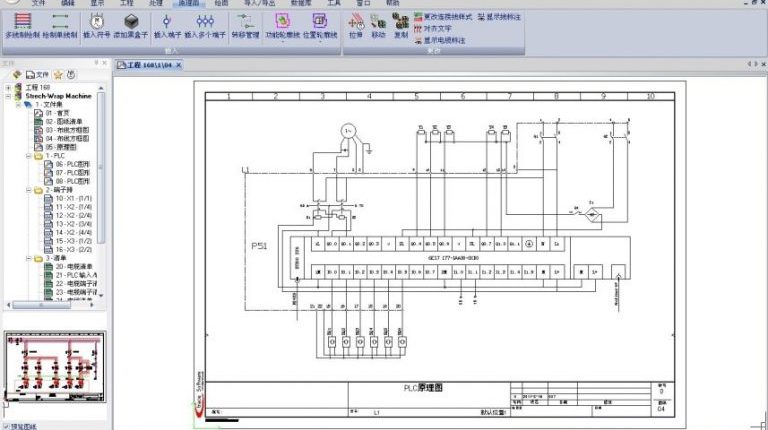Open the 显示 menu
This screenshot has width=768, height=430.
pos(97,3)
